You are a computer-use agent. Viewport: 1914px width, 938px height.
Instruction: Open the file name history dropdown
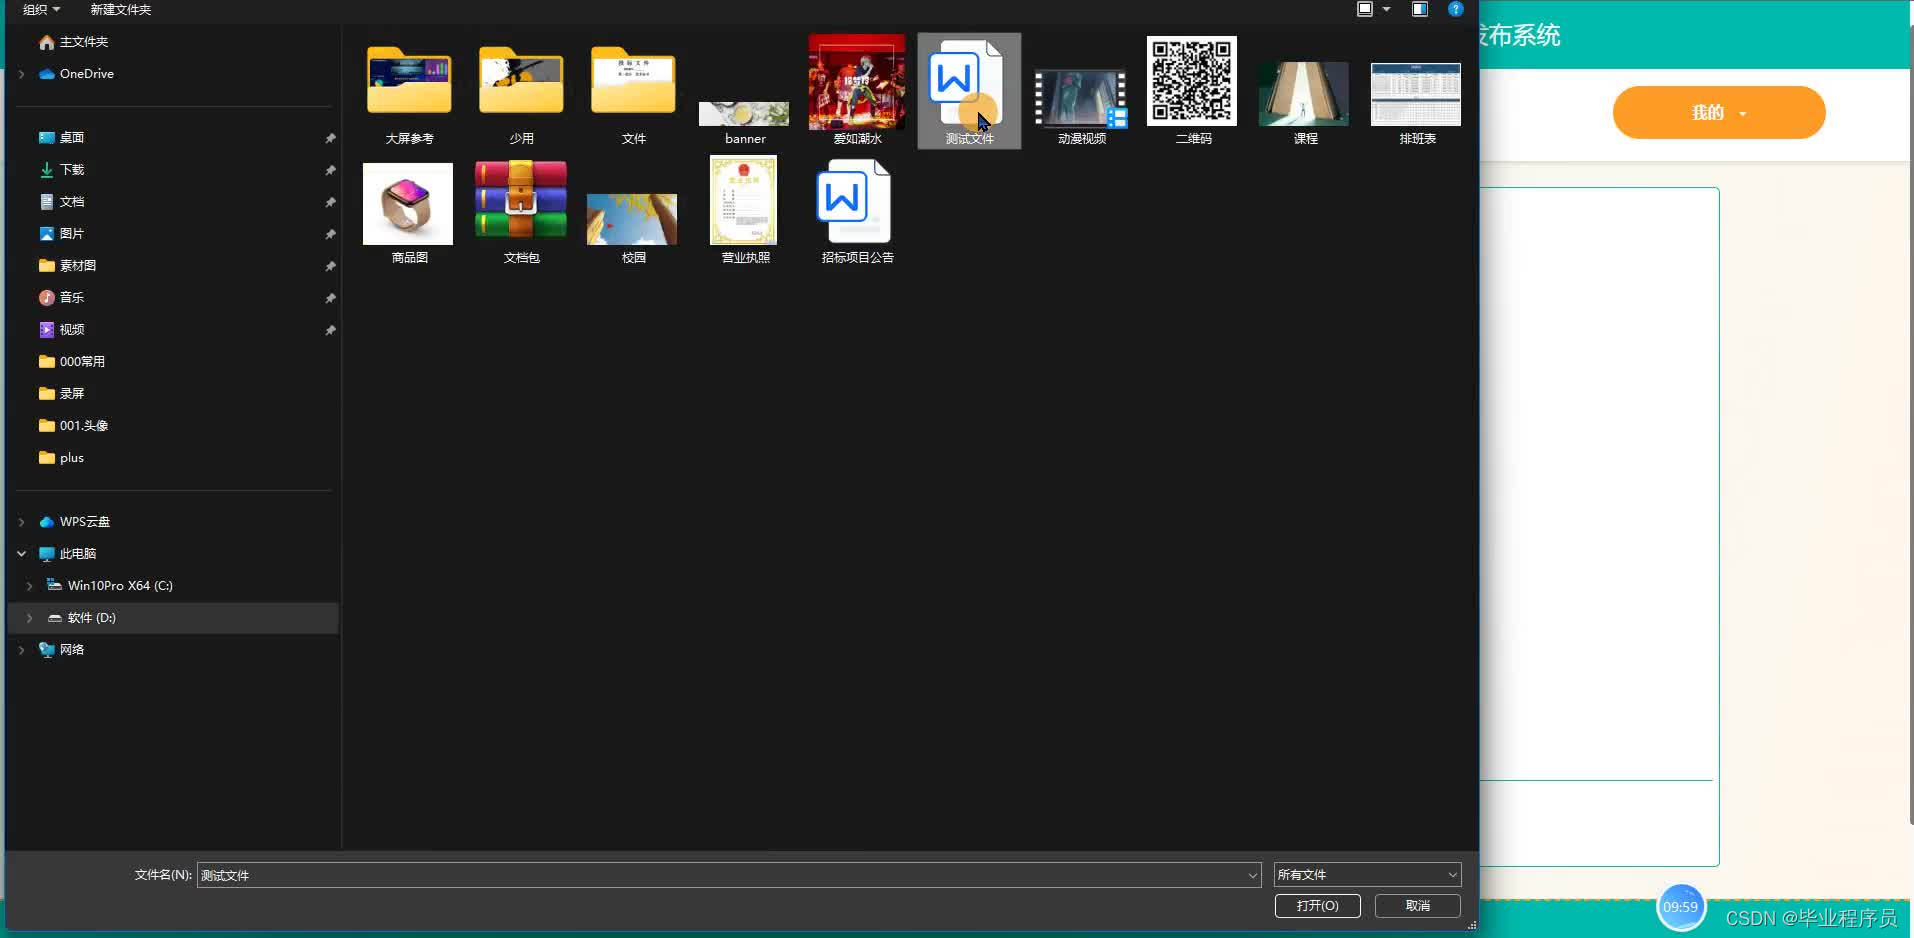pyautogui.click(x=1252, y=875)
